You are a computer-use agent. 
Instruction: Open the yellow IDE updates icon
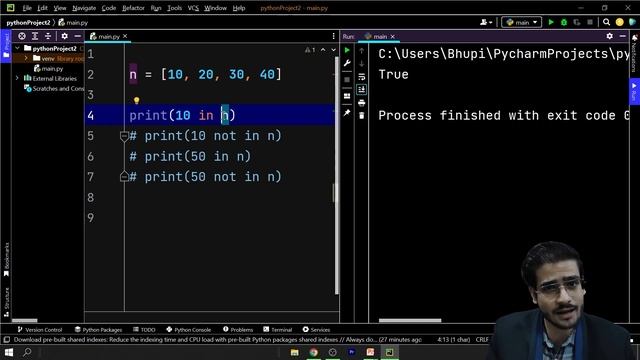coord(620,22)
